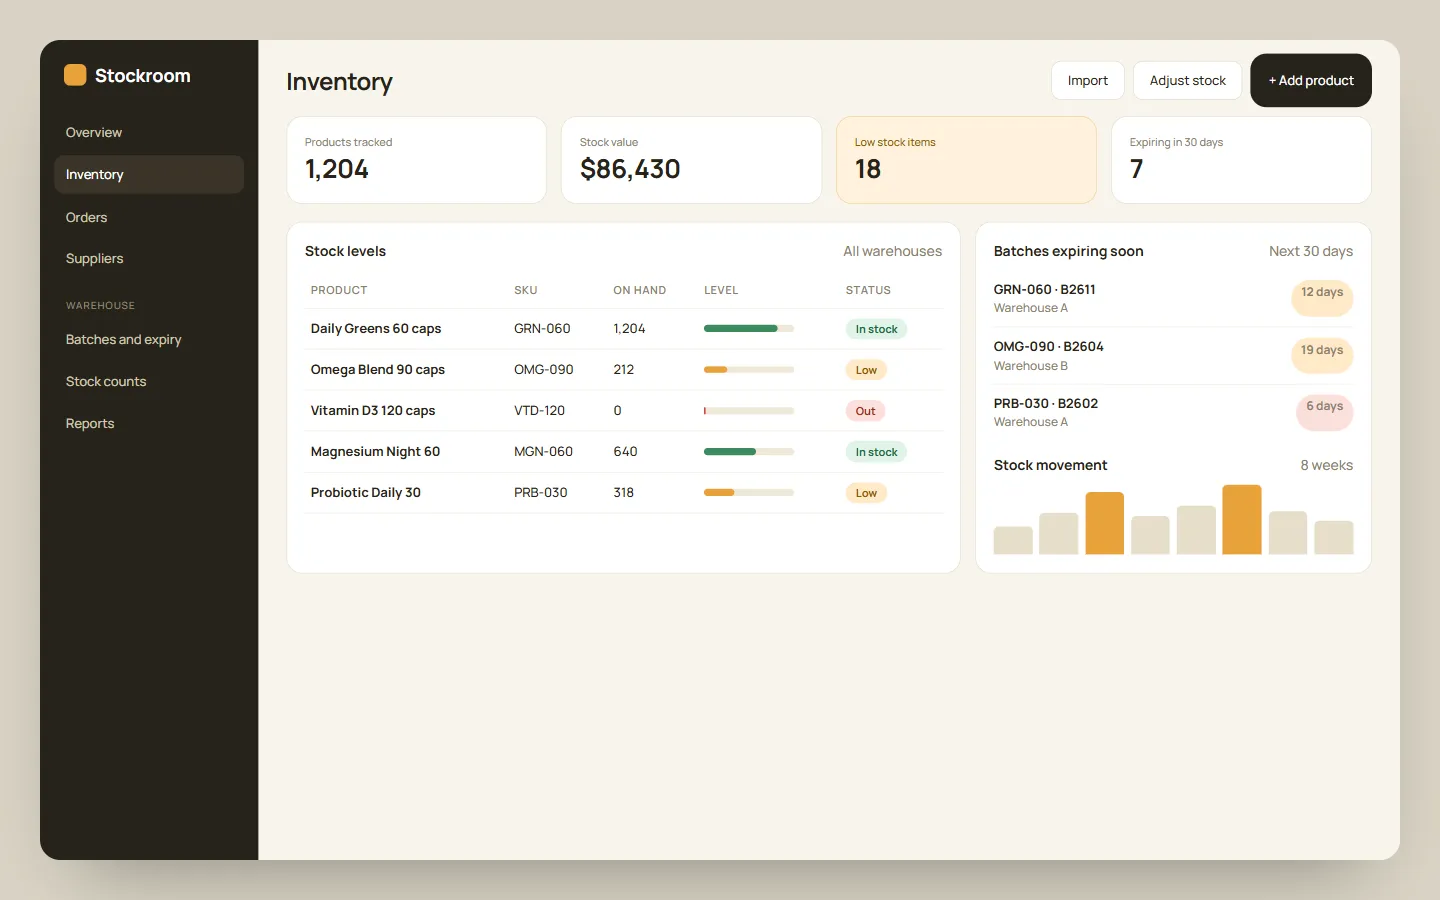Click on-hand value 212
1440x900 pixels.
624,369
